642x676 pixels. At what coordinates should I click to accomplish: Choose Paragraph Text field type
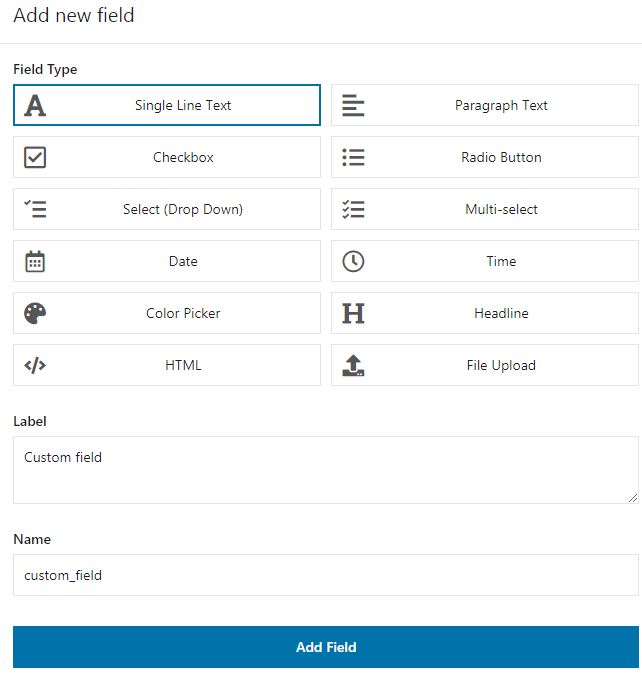(x=485, y=105)
